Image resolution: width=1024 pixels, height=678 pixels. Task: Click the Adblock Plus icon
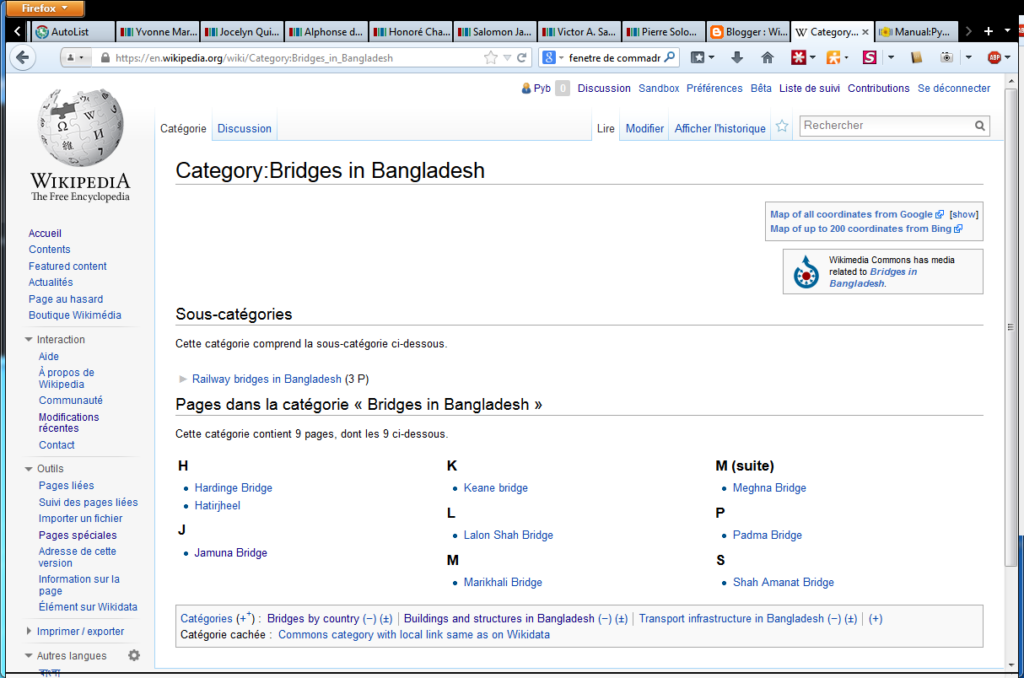[x=993, y=58]
